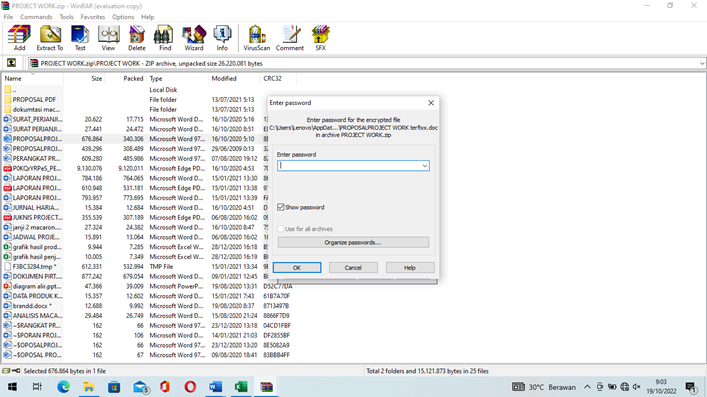Open the Favorites menu
Viewport: 707px width, 397px height.
93,17
